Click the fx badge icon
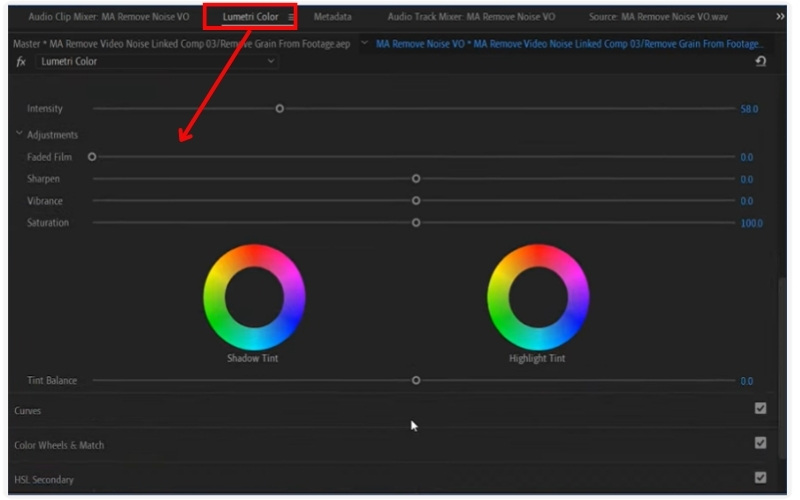800x500 pixels. (x=21, y=62)
